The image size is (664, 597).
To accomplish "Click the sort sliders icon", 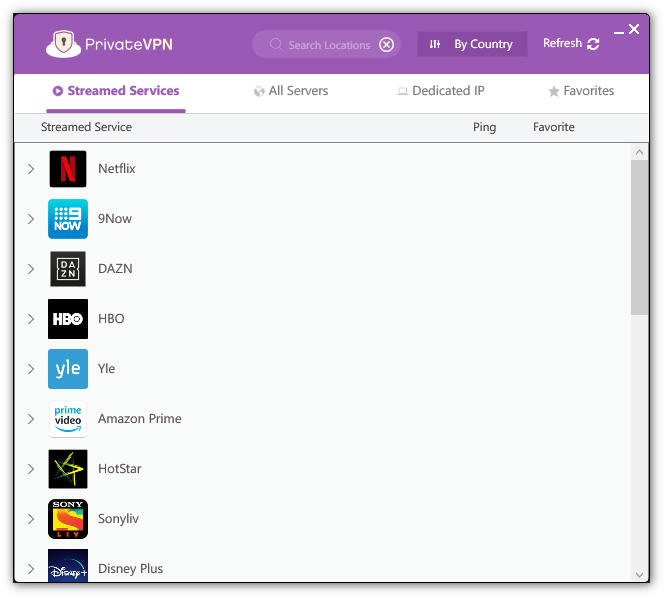I will click(x=435, y=44).
